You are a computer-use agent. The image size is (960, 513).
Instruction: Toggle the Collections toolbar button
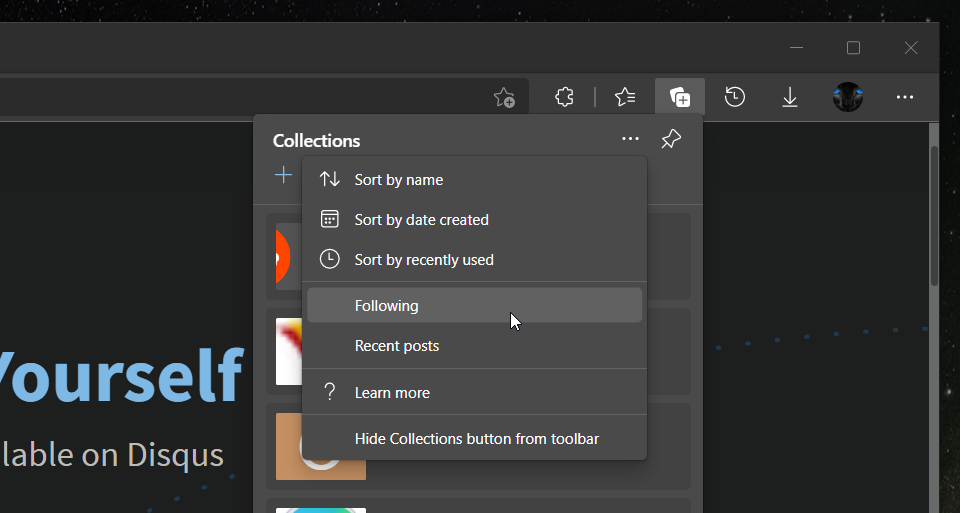pyautogui.click(x=680, y=97)
